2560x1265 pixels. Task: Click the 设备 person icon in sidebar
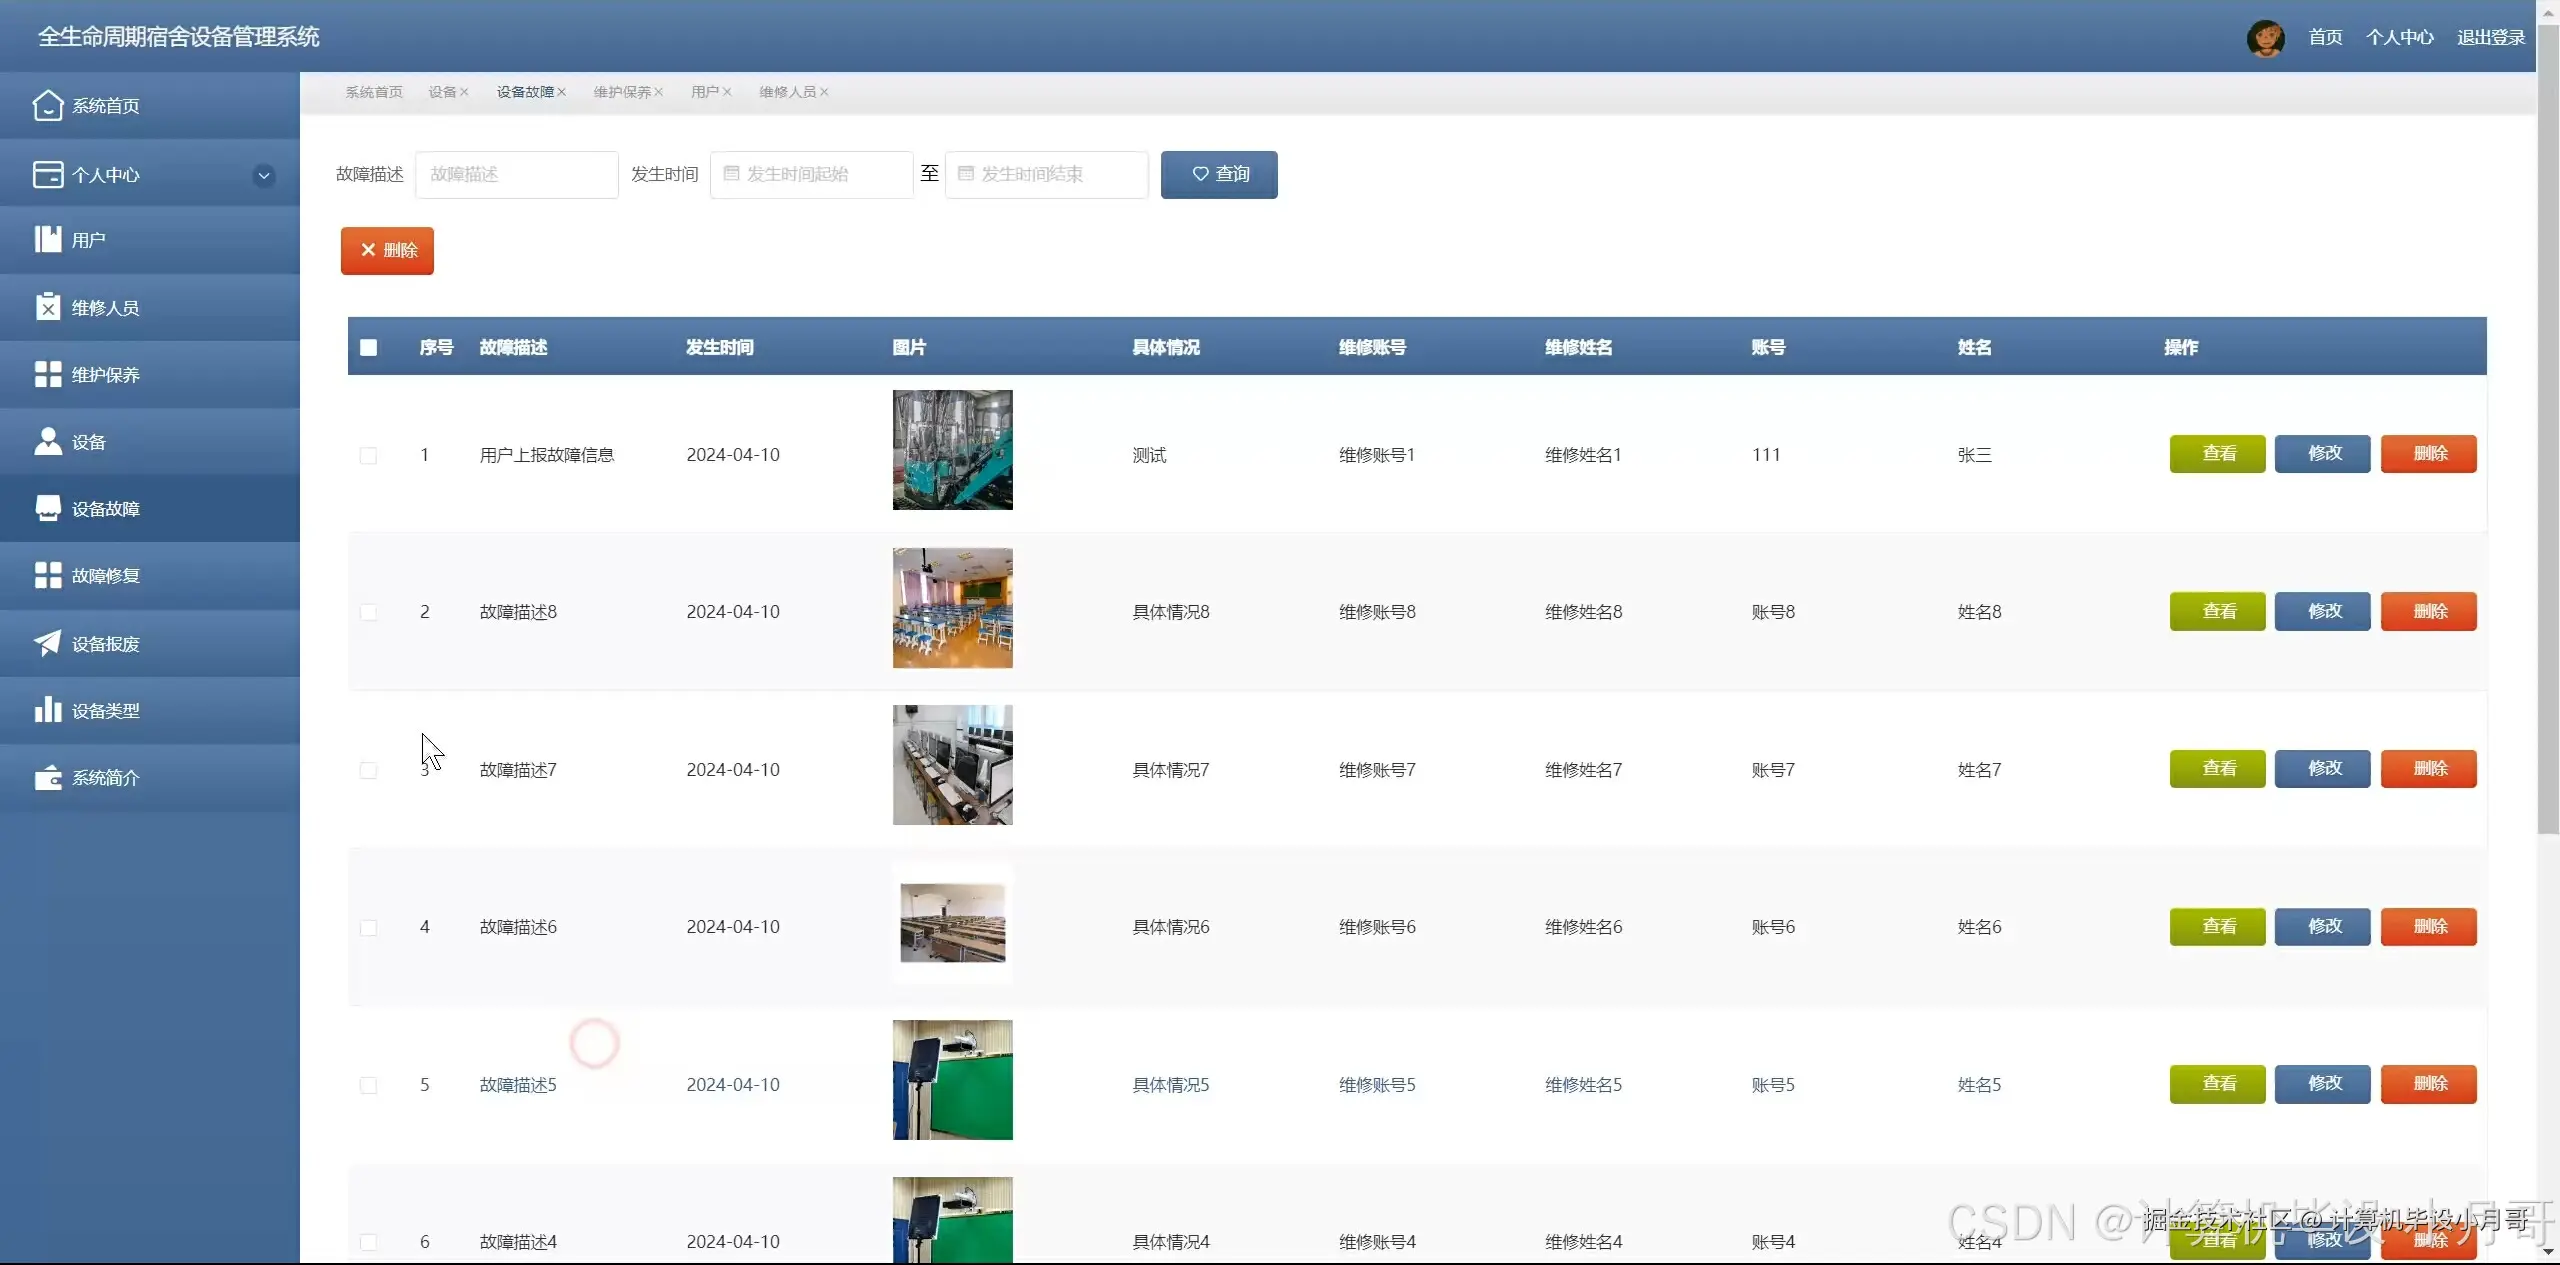click(x=47, y=441)
